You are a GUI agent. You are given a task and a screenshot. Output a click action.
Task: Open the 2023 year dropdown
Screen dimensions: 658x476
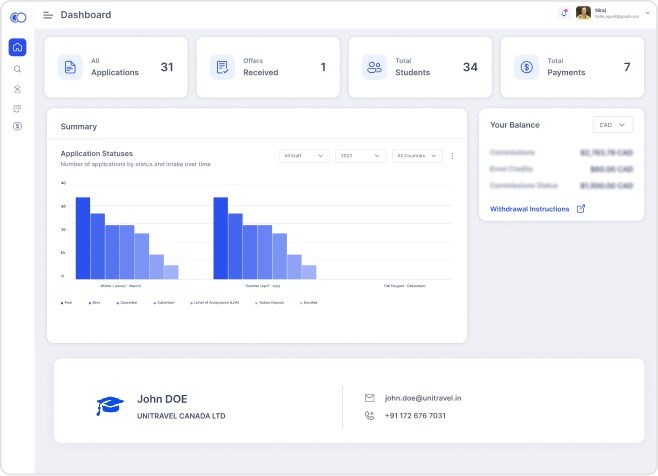(360, 156)
